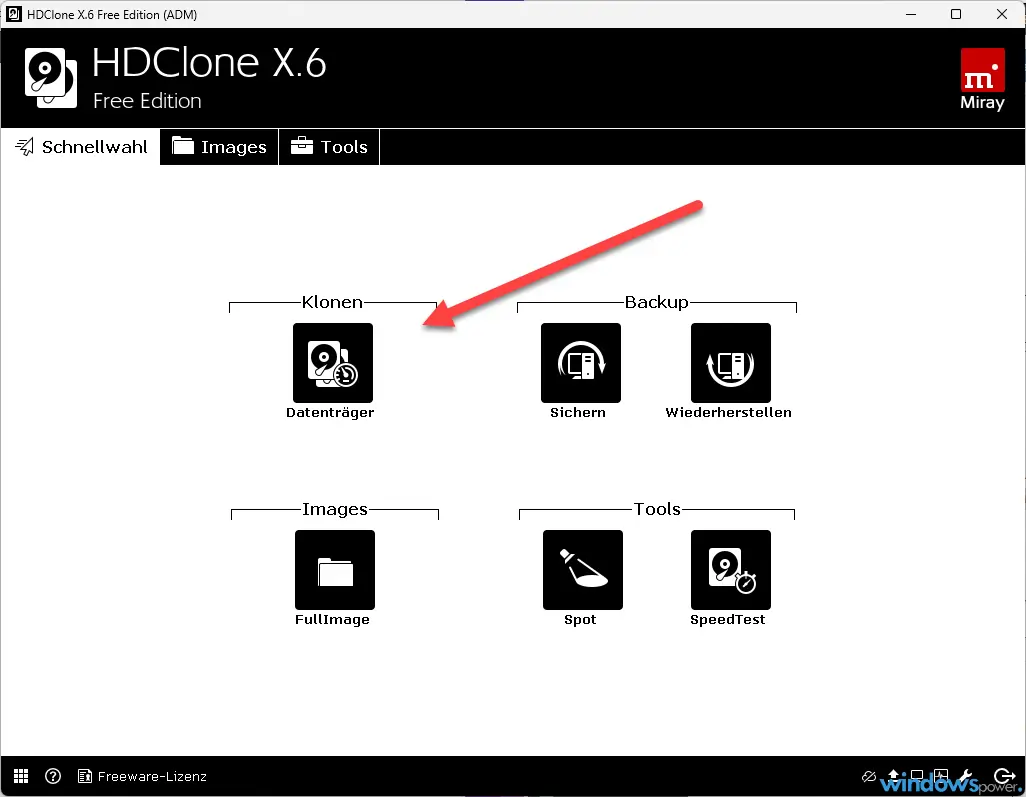
Task: Click the Spot label text
Action: (x=580, y=619)
